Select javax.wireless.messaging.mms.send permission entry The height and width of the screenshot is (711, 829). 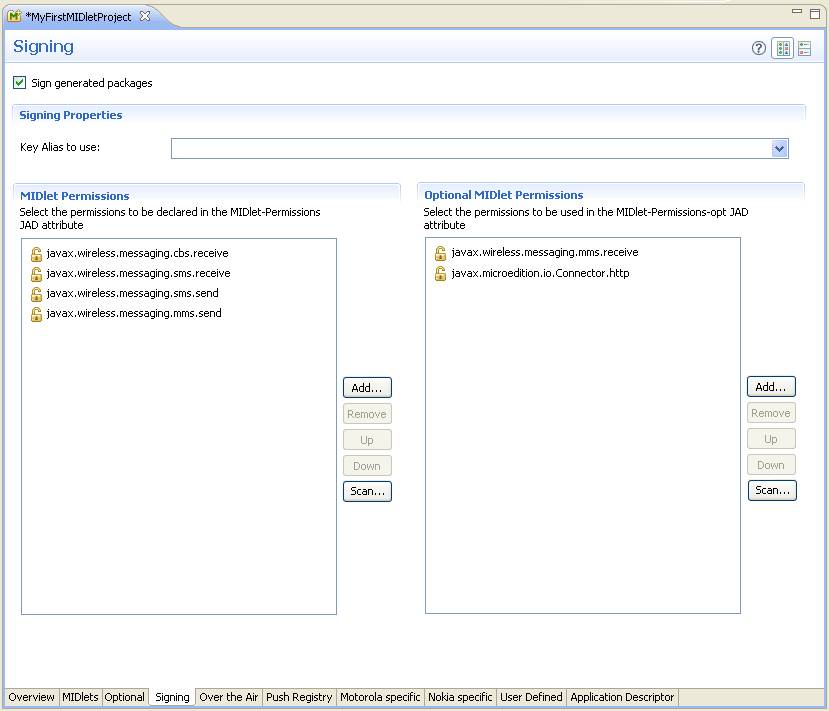[134, 313]
